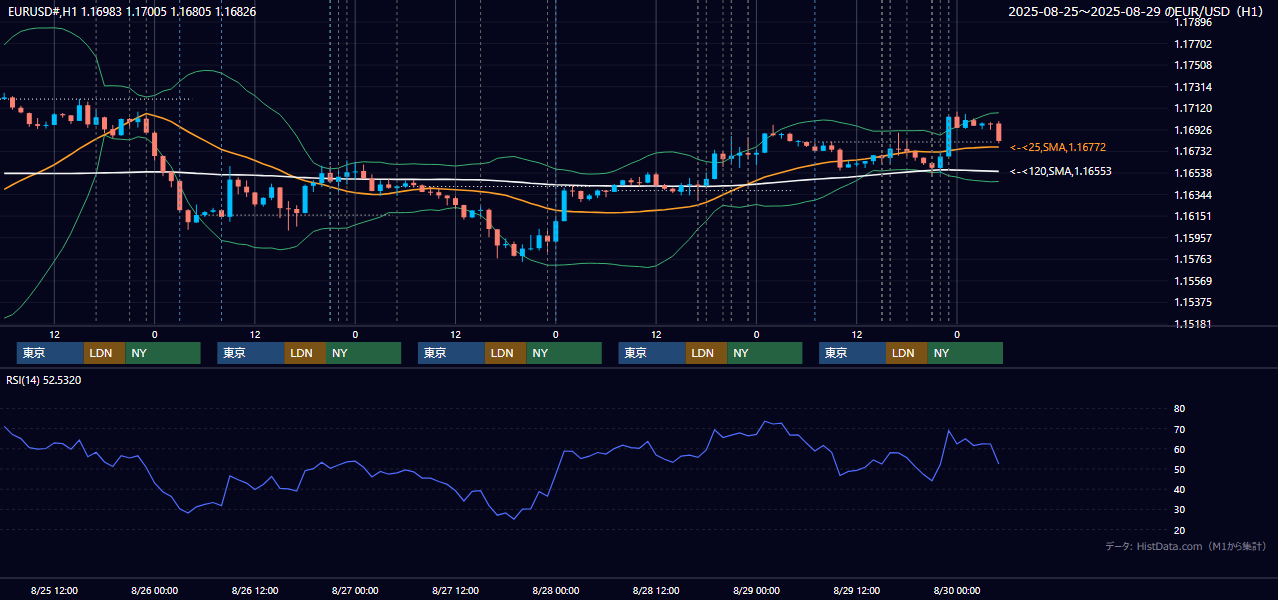Image resolution: width=1278 pixels, height=600 pixels.
Task: Click price axis value 1.17896
Action: (x=1192, y=22)
